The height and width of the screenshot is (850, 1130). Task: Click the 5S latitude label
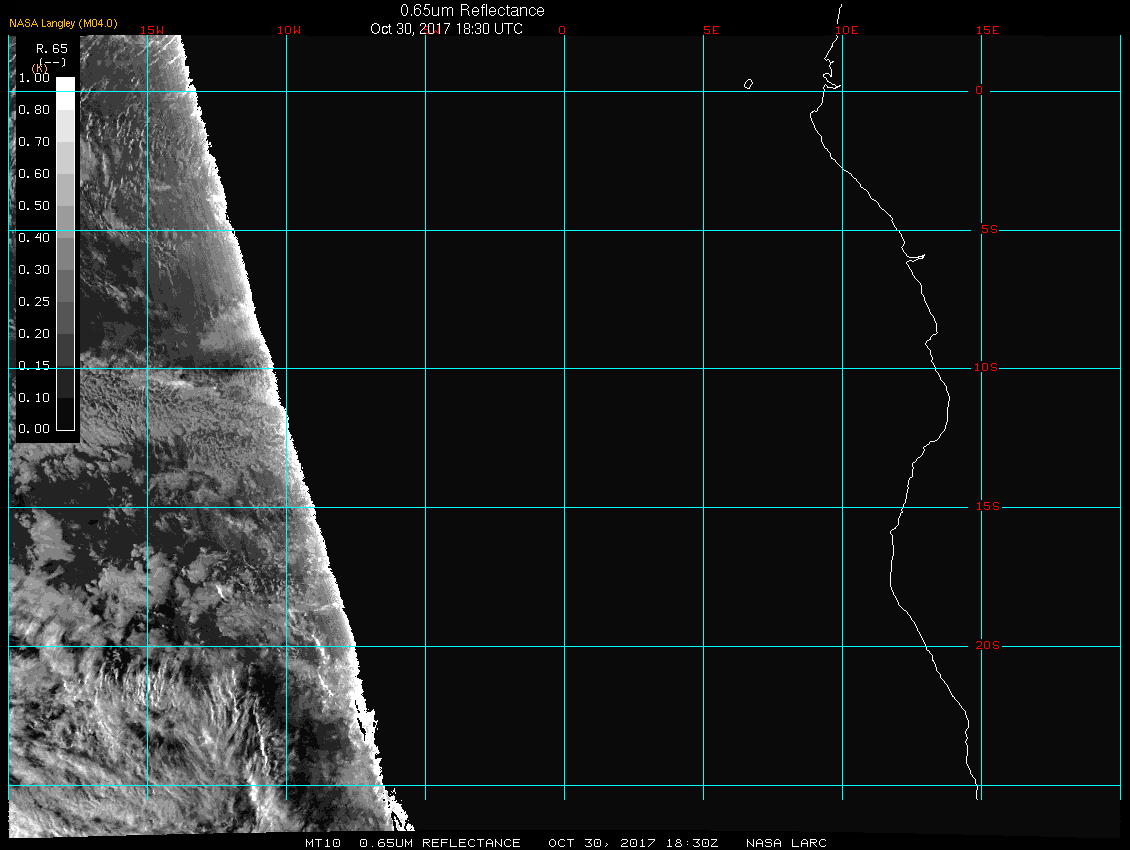coord(986,230)
